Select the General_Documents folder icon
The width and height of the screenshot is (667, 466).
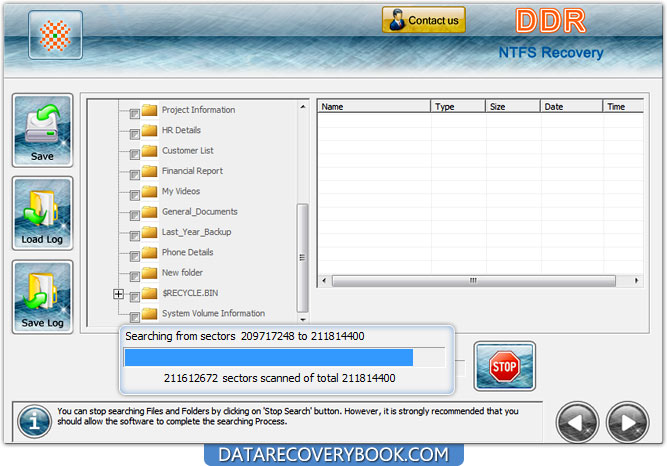click(149, 212)
